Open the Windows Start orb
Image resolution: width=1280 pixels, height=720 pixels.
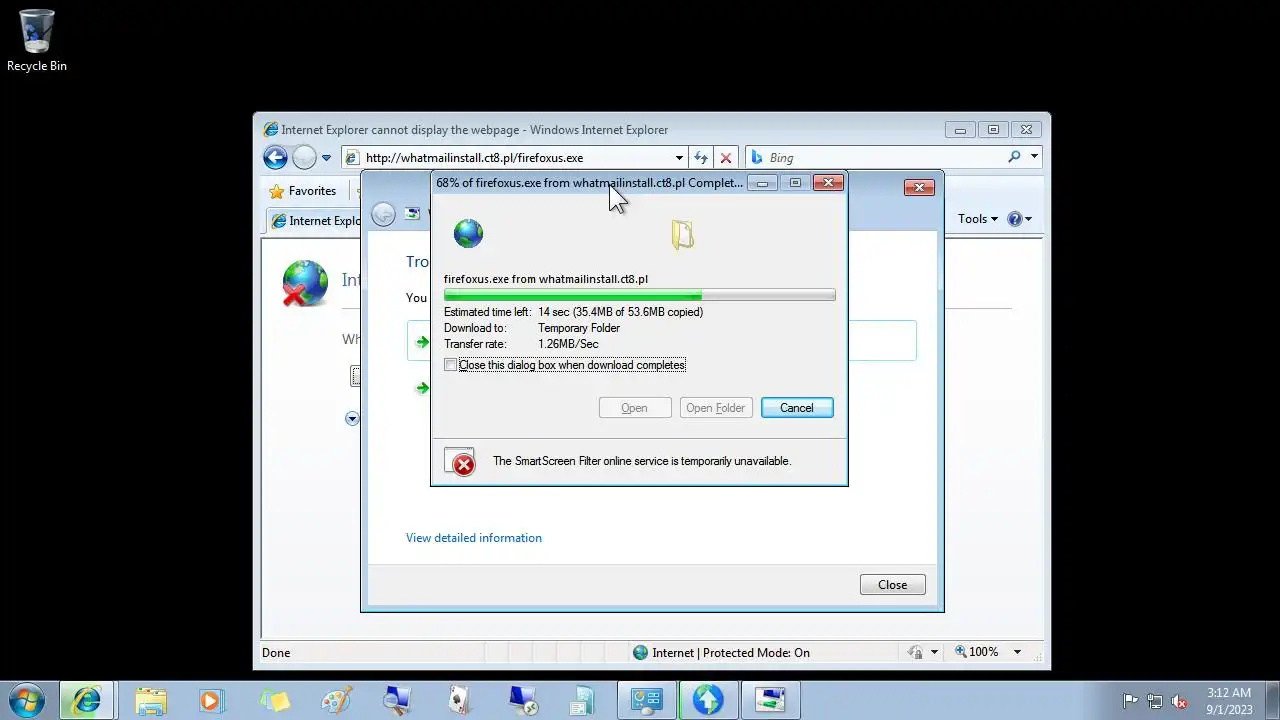(x=26, y=700)
